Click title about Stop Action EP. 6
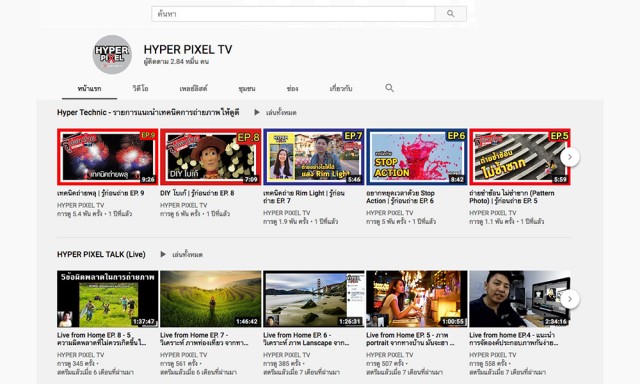The height and width of the screenshot is (384, 640). (400, 197)
